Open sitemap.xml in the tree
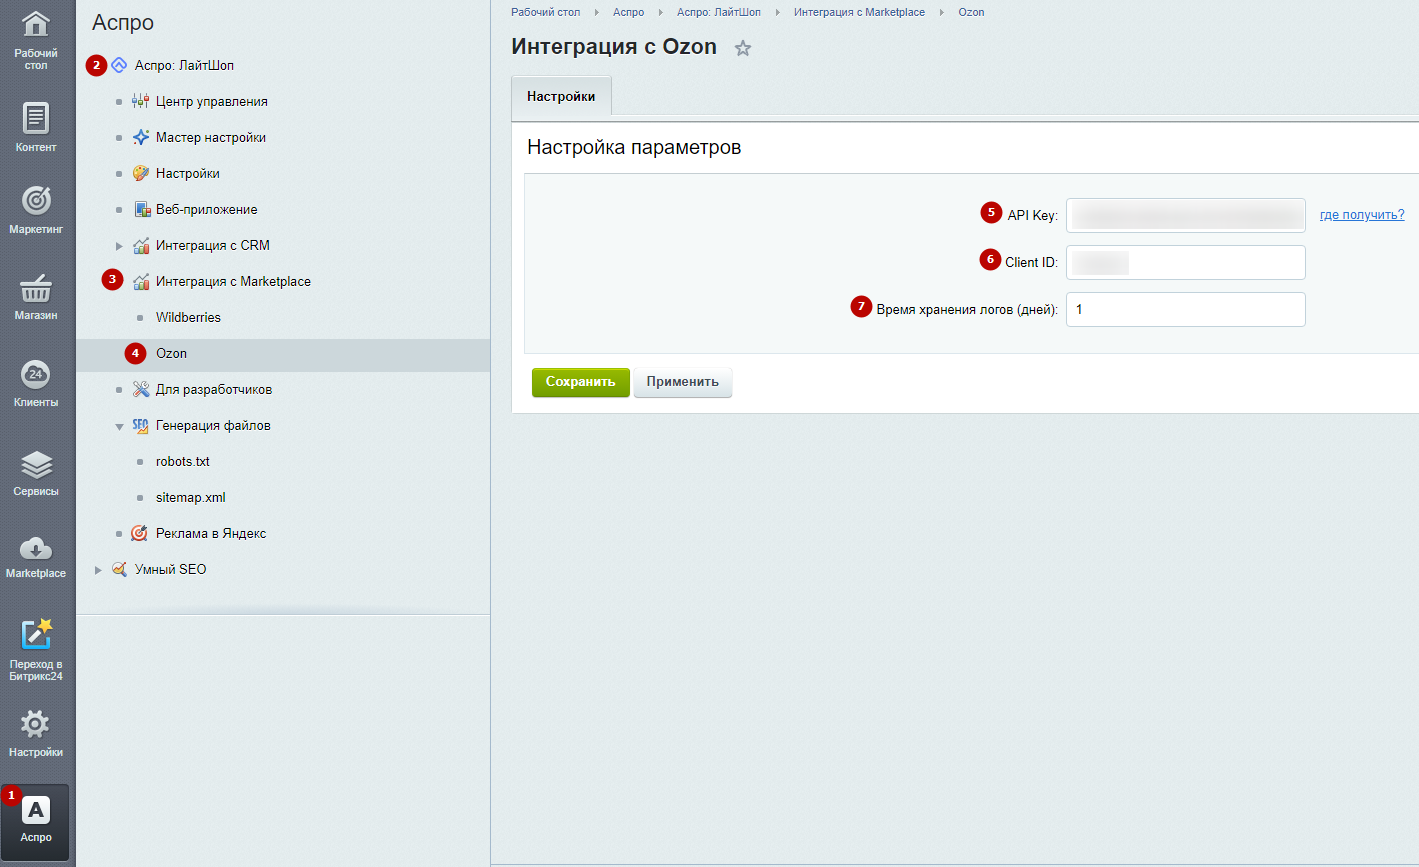This screenshot has height=867, width=1419. [x=191, y=498]
